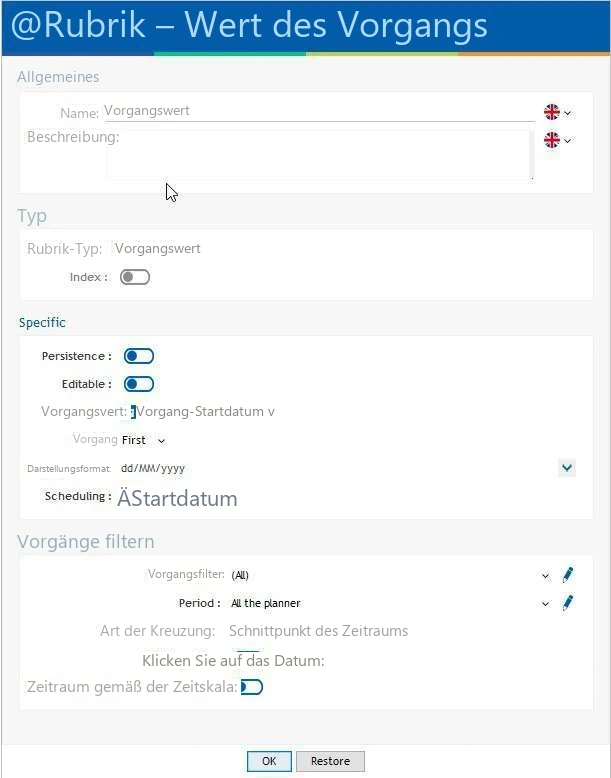This screenshot has width=611, height=778.
Task: Open the Darstellungsformat dropdown arrow
Action: tap(567, 467)
